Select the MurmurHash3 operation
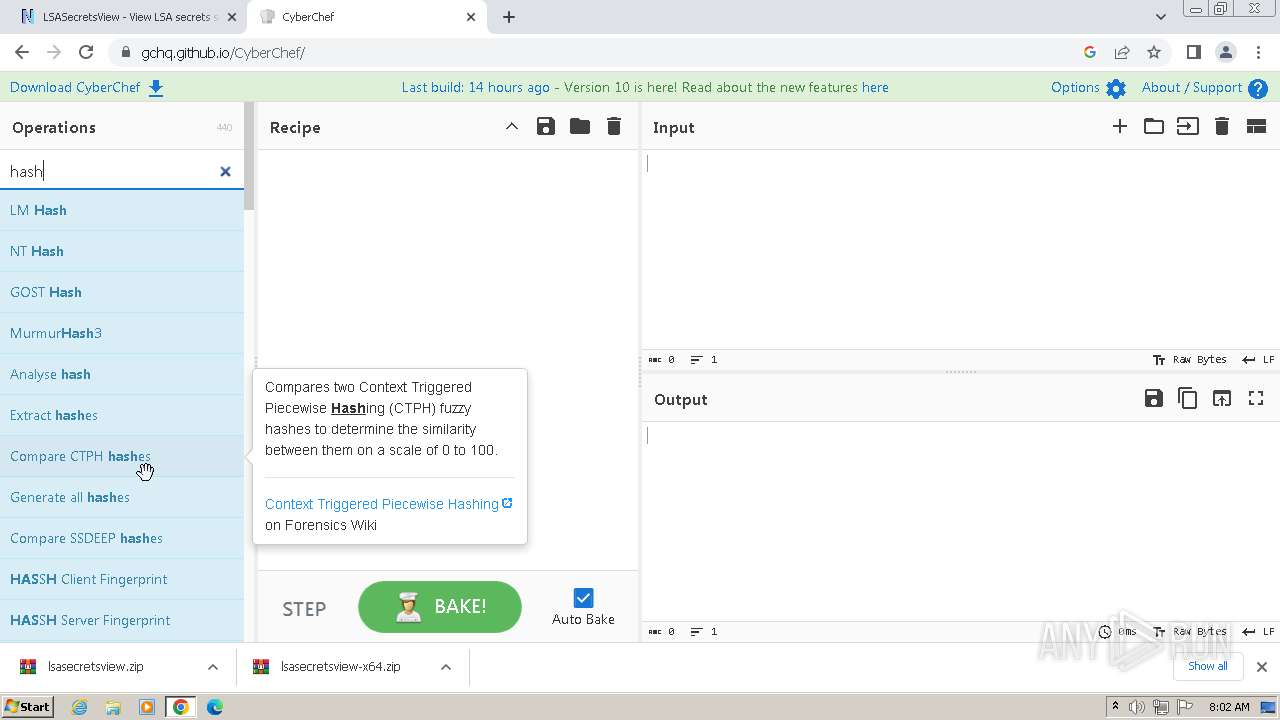The width and height of the screenshot is (1280, 720). pyautogui.click(x=122, y=333)
